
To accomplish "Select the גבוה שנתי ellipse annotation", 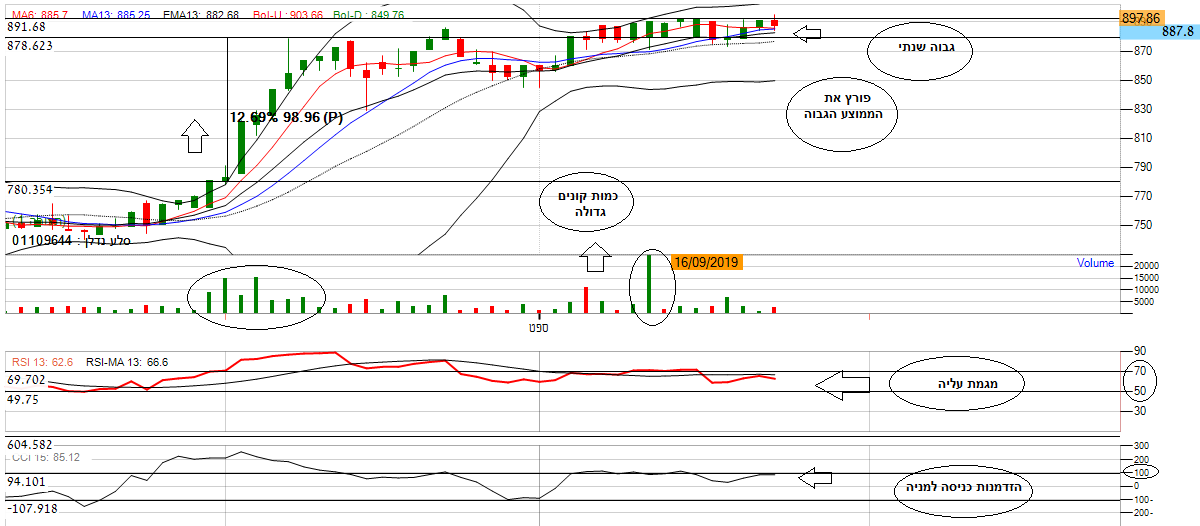I will (x=920, y=49).
